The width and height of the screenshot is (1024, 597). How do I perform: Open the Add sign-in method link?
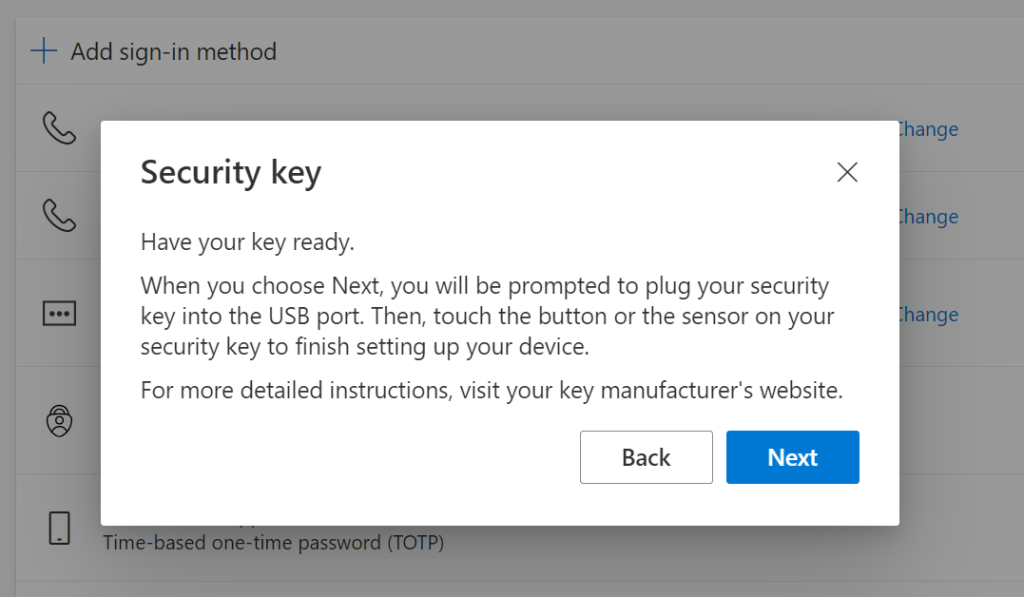[x=173, y=51]
